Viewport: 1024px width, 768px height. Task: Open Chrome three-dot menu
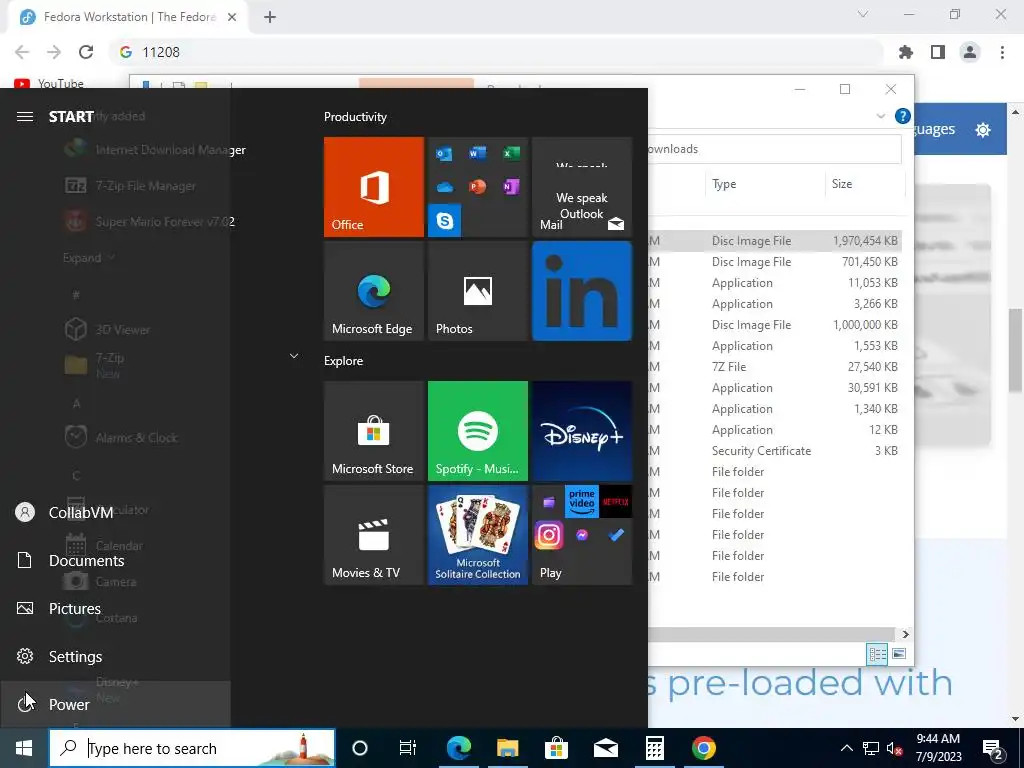click(x=1002, y=52)
